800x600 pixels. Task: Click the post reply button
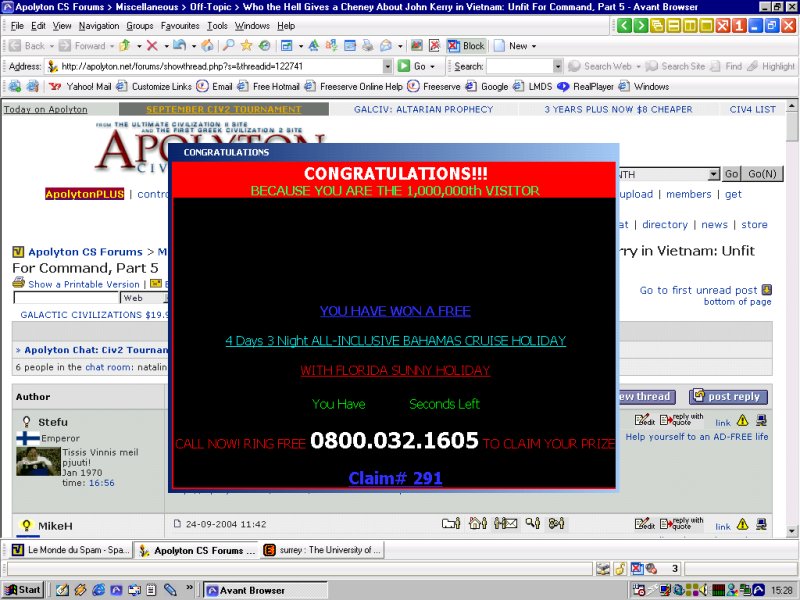(x=728, y=396)
